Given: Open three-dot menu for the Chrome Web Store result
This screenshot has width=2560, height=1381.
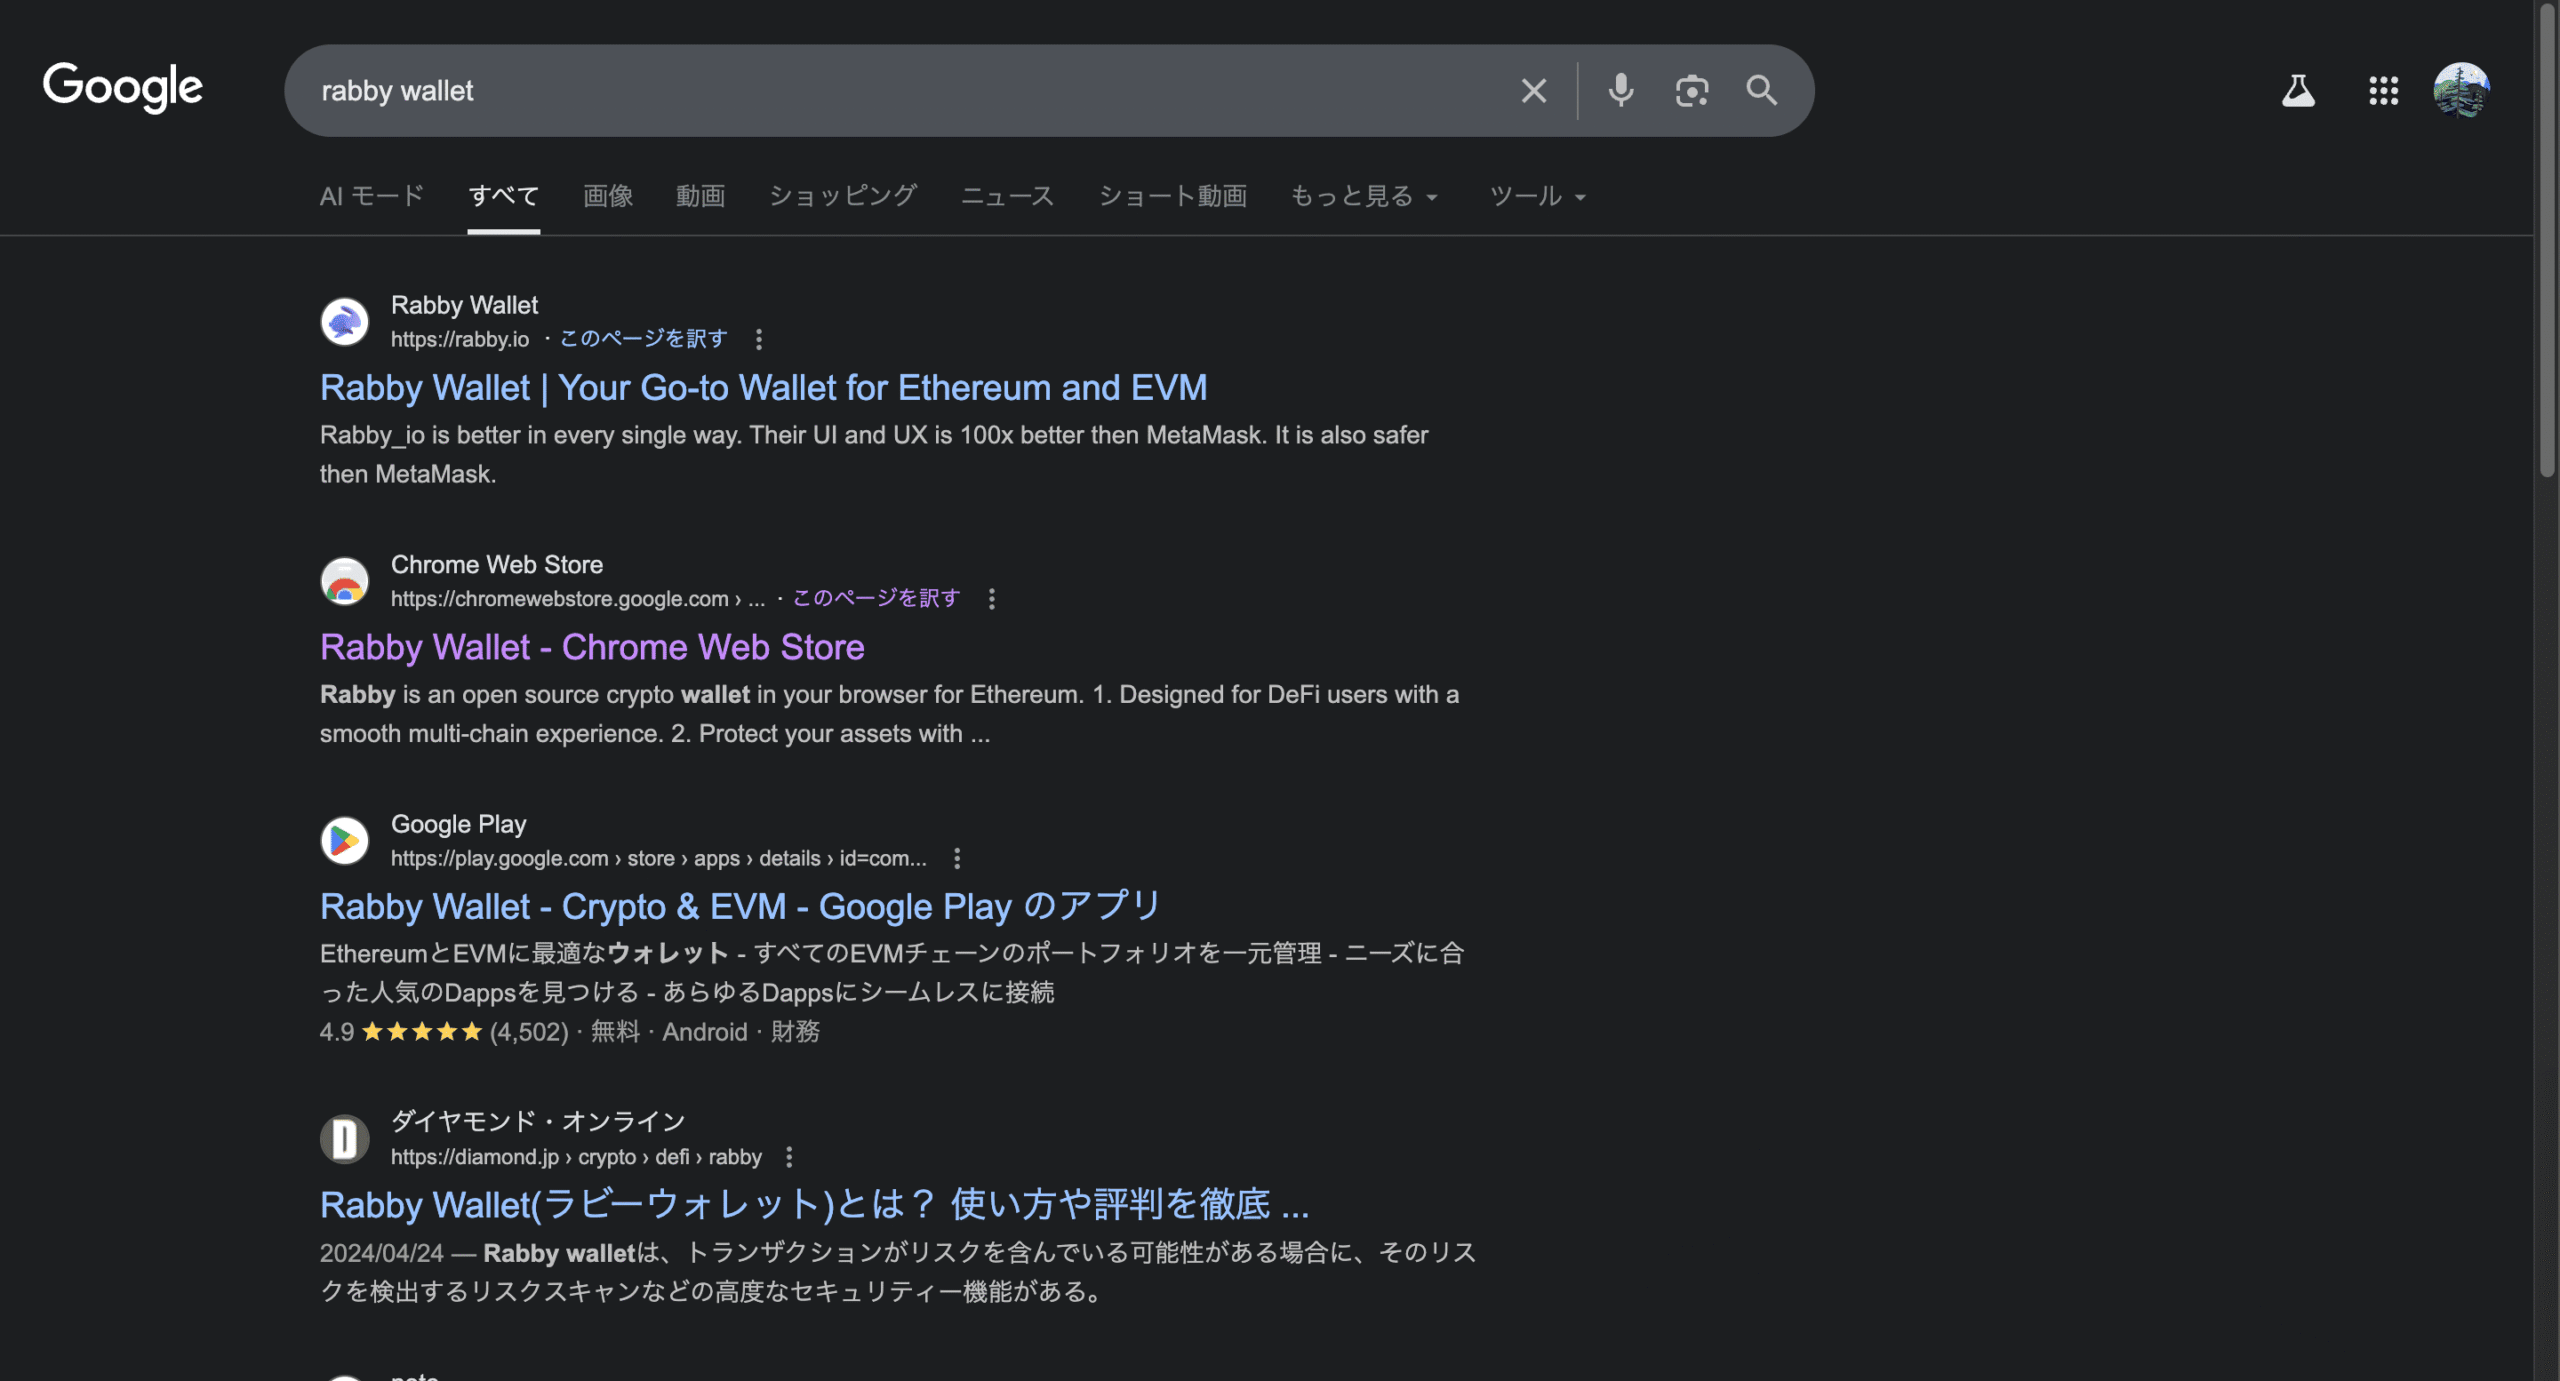Looking at the screenshot, I should tap(991, 599).
